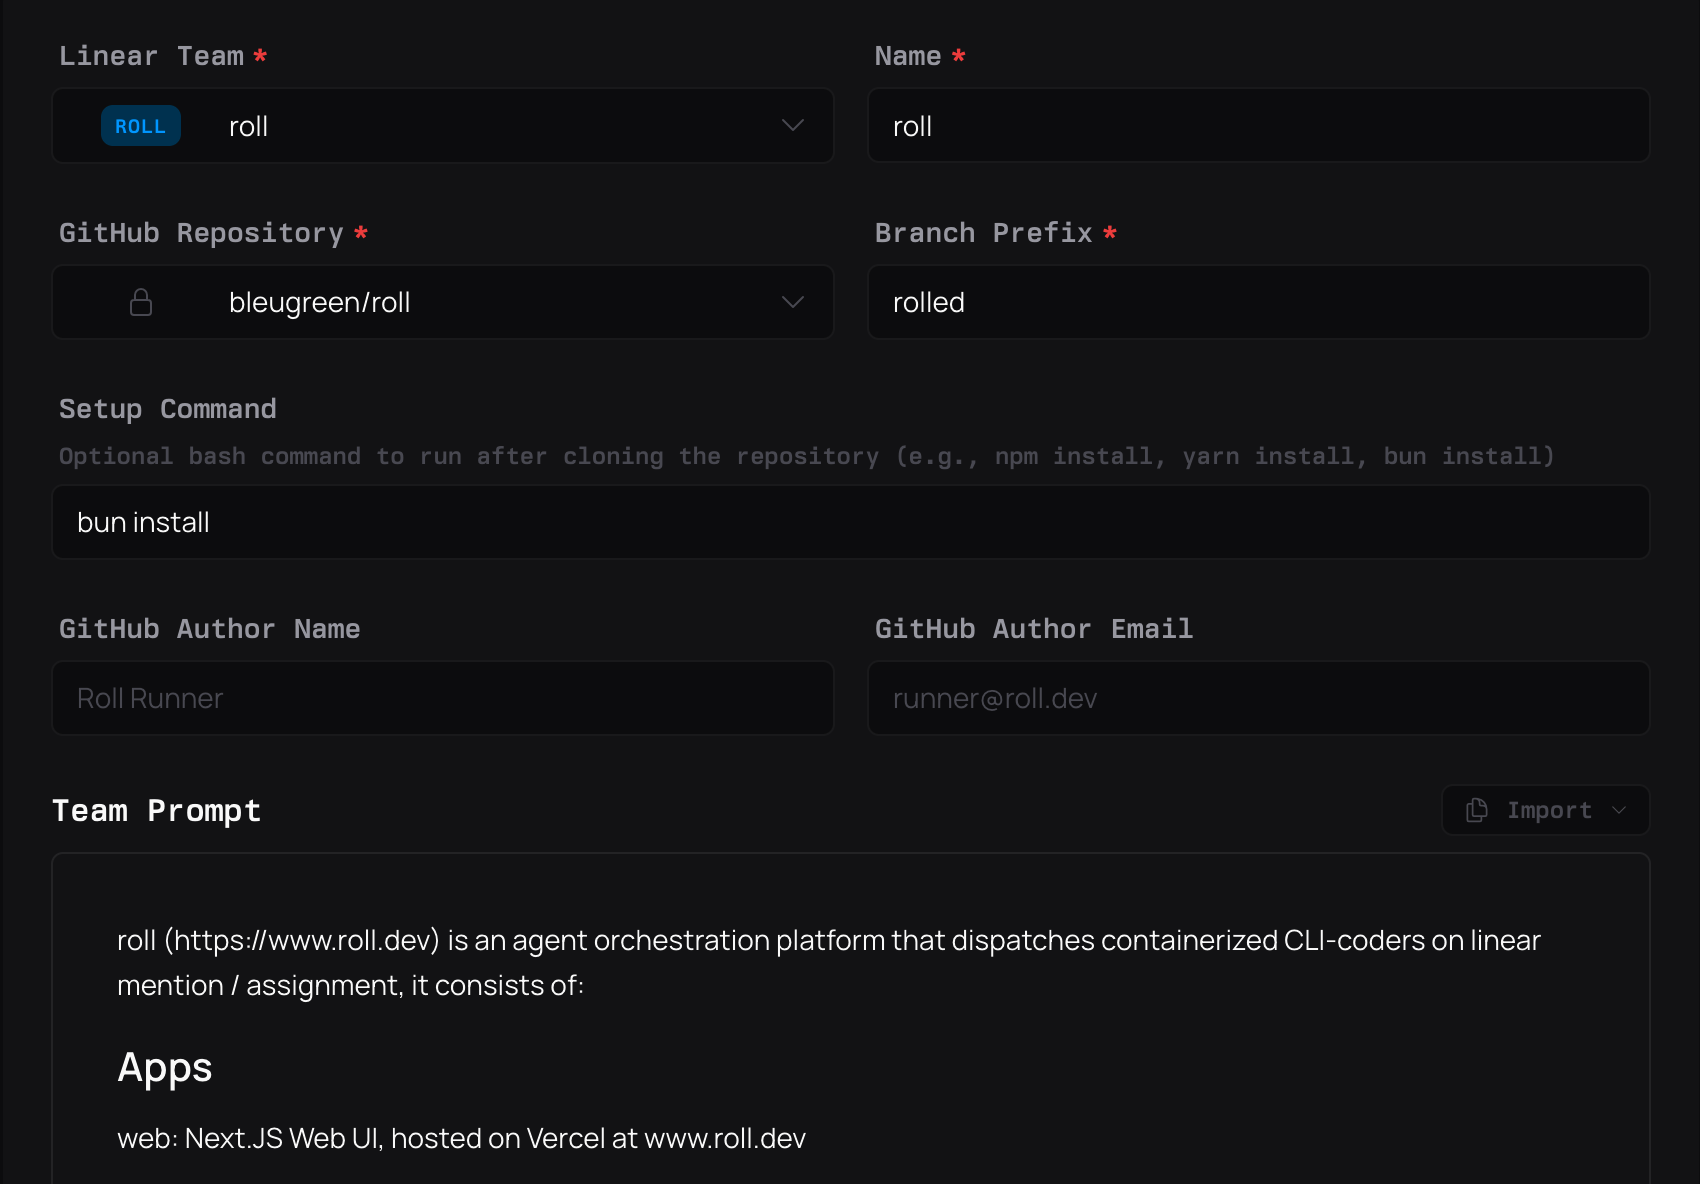Click the Team Prompt section heading

click(x=157, y=810)
